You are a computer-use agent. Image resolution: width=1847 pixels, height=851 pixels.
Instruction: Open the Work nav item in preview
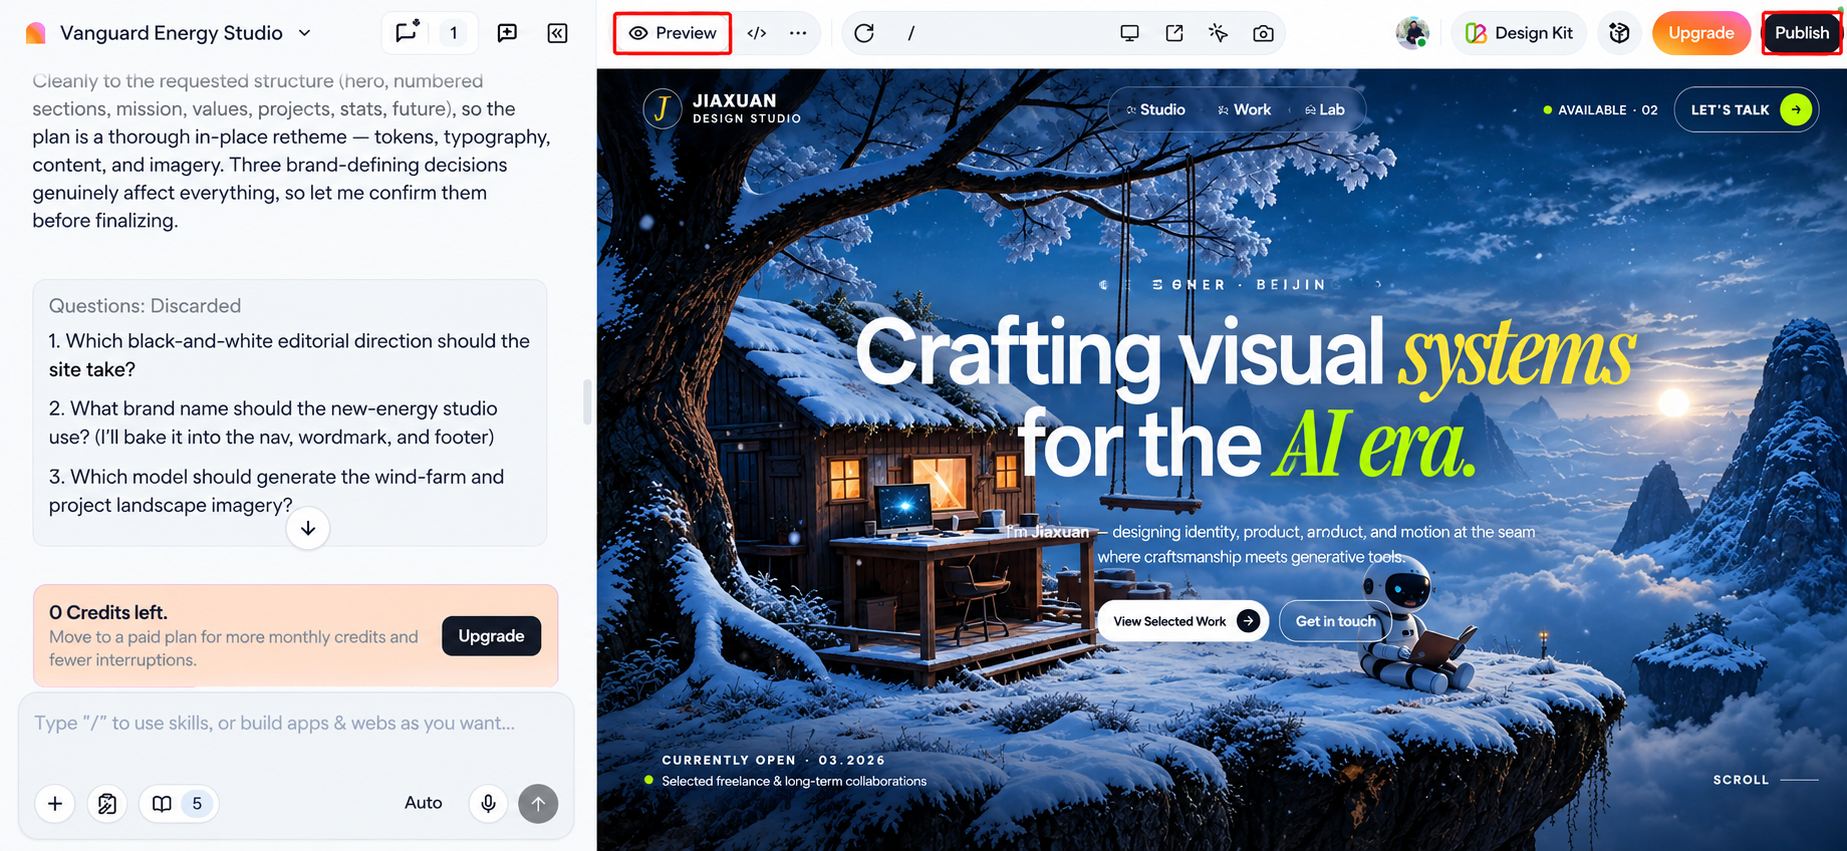(x=1244, y=110)
